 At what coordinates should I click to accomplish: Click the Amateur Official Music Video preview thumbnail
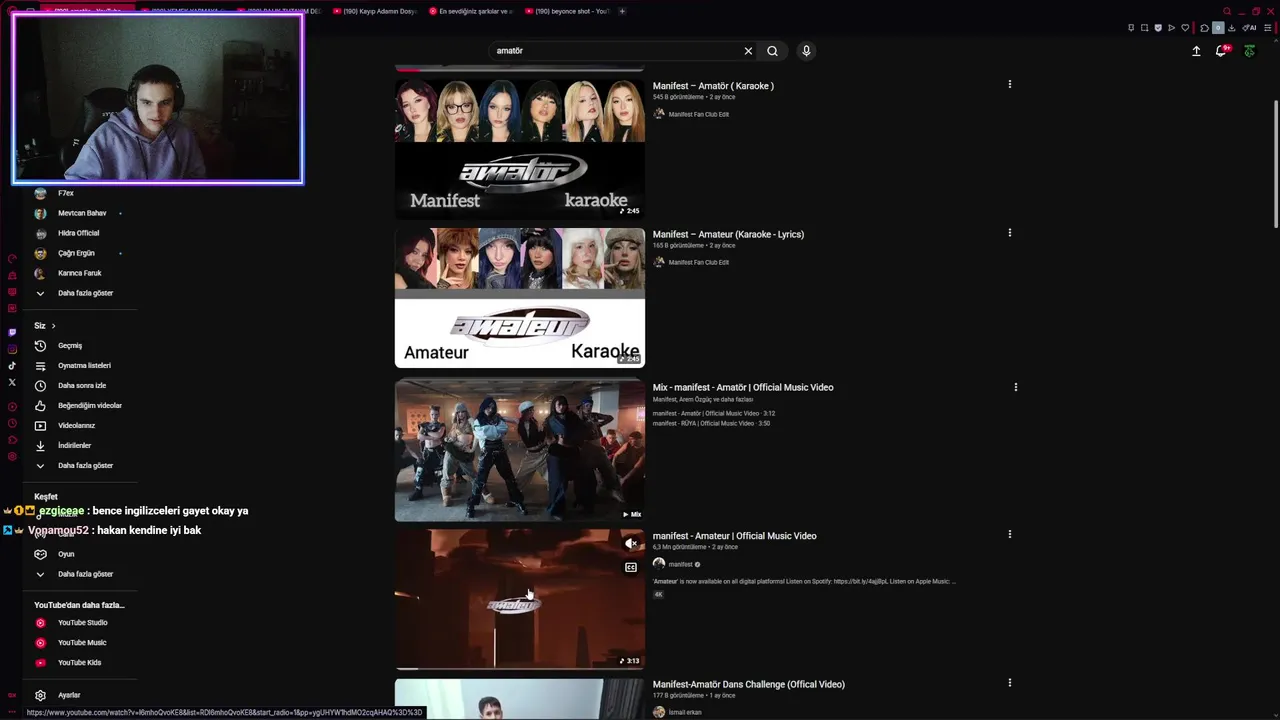pos(520,599)
